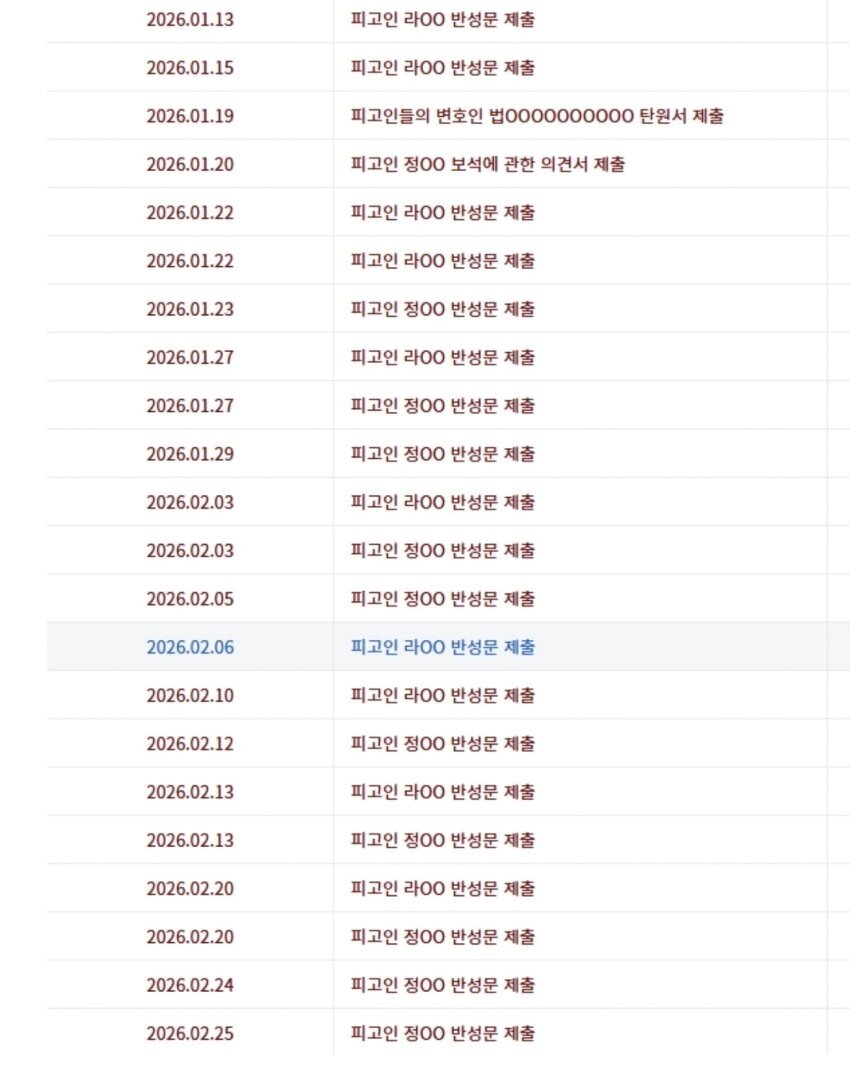
Task: Open 피고인 라OO 반성문 from 2026.02.13
Action: pos(442,792)
